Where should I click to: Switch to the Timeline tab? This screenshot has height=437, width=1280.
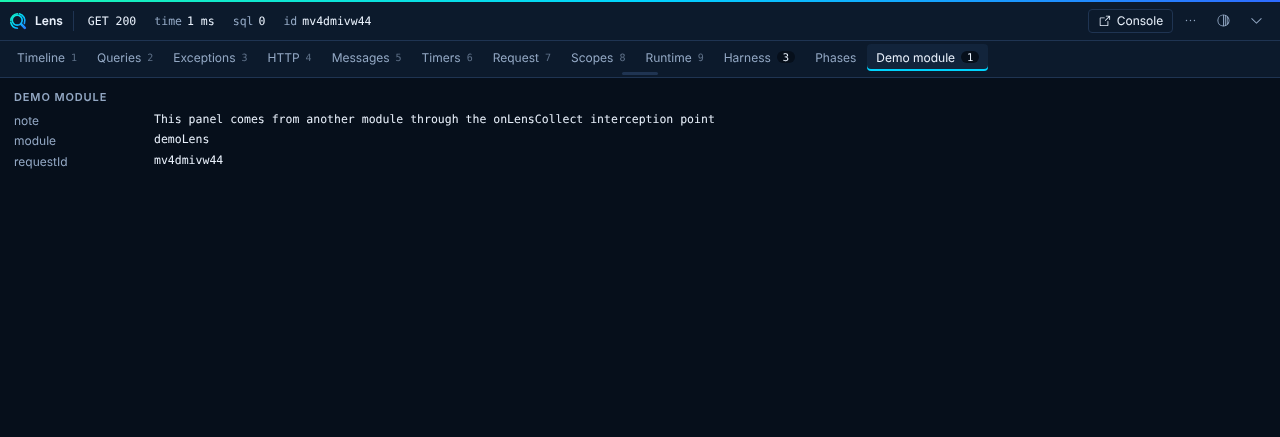coord(47,58)
